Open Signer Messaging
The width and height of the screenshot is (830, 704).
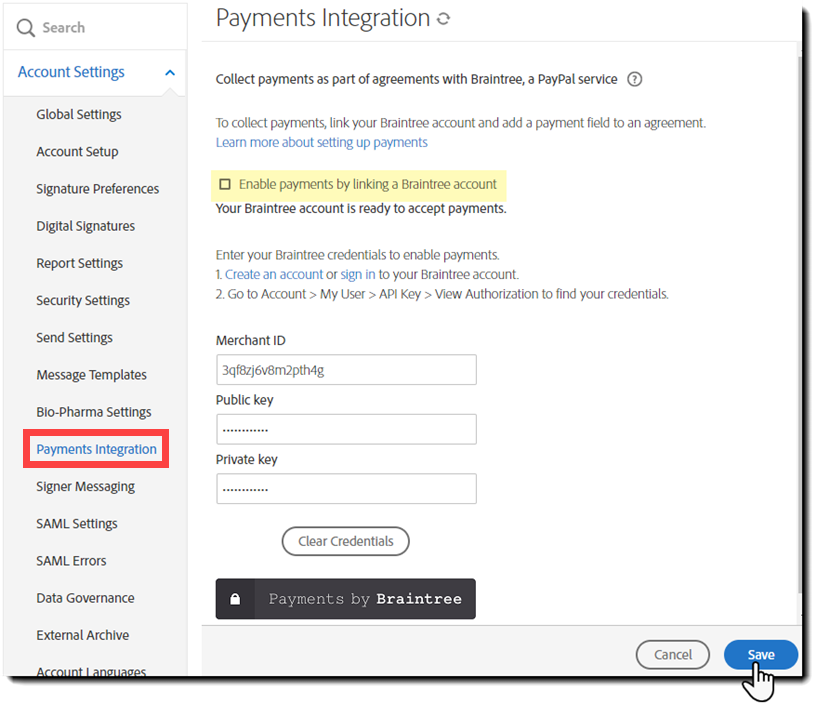(x=85, y=486)
